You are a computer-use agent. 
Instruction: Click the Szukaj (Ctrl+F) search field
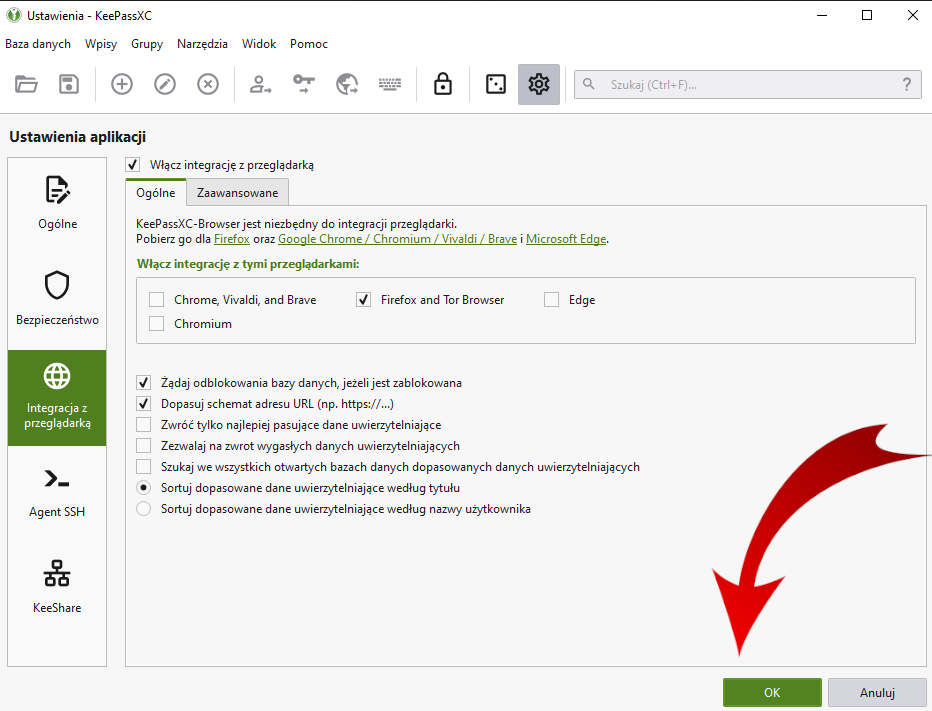click(x=748, y=84)
